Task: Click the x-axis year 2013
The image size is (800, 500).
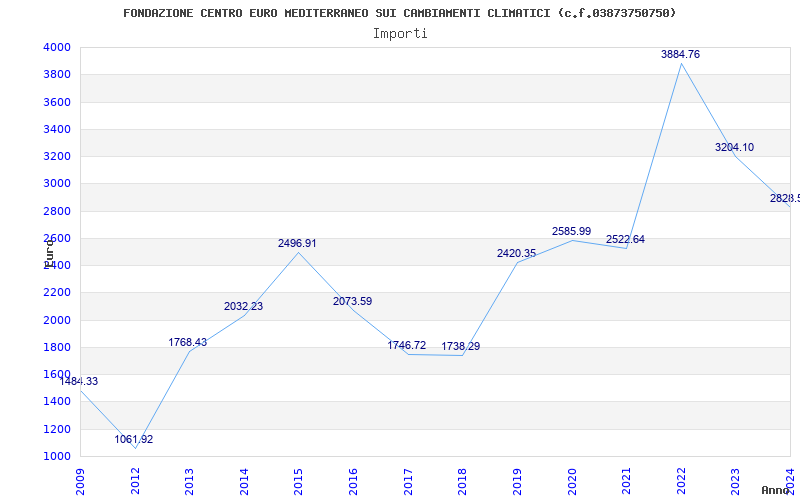Action: [x=189, y=481]
